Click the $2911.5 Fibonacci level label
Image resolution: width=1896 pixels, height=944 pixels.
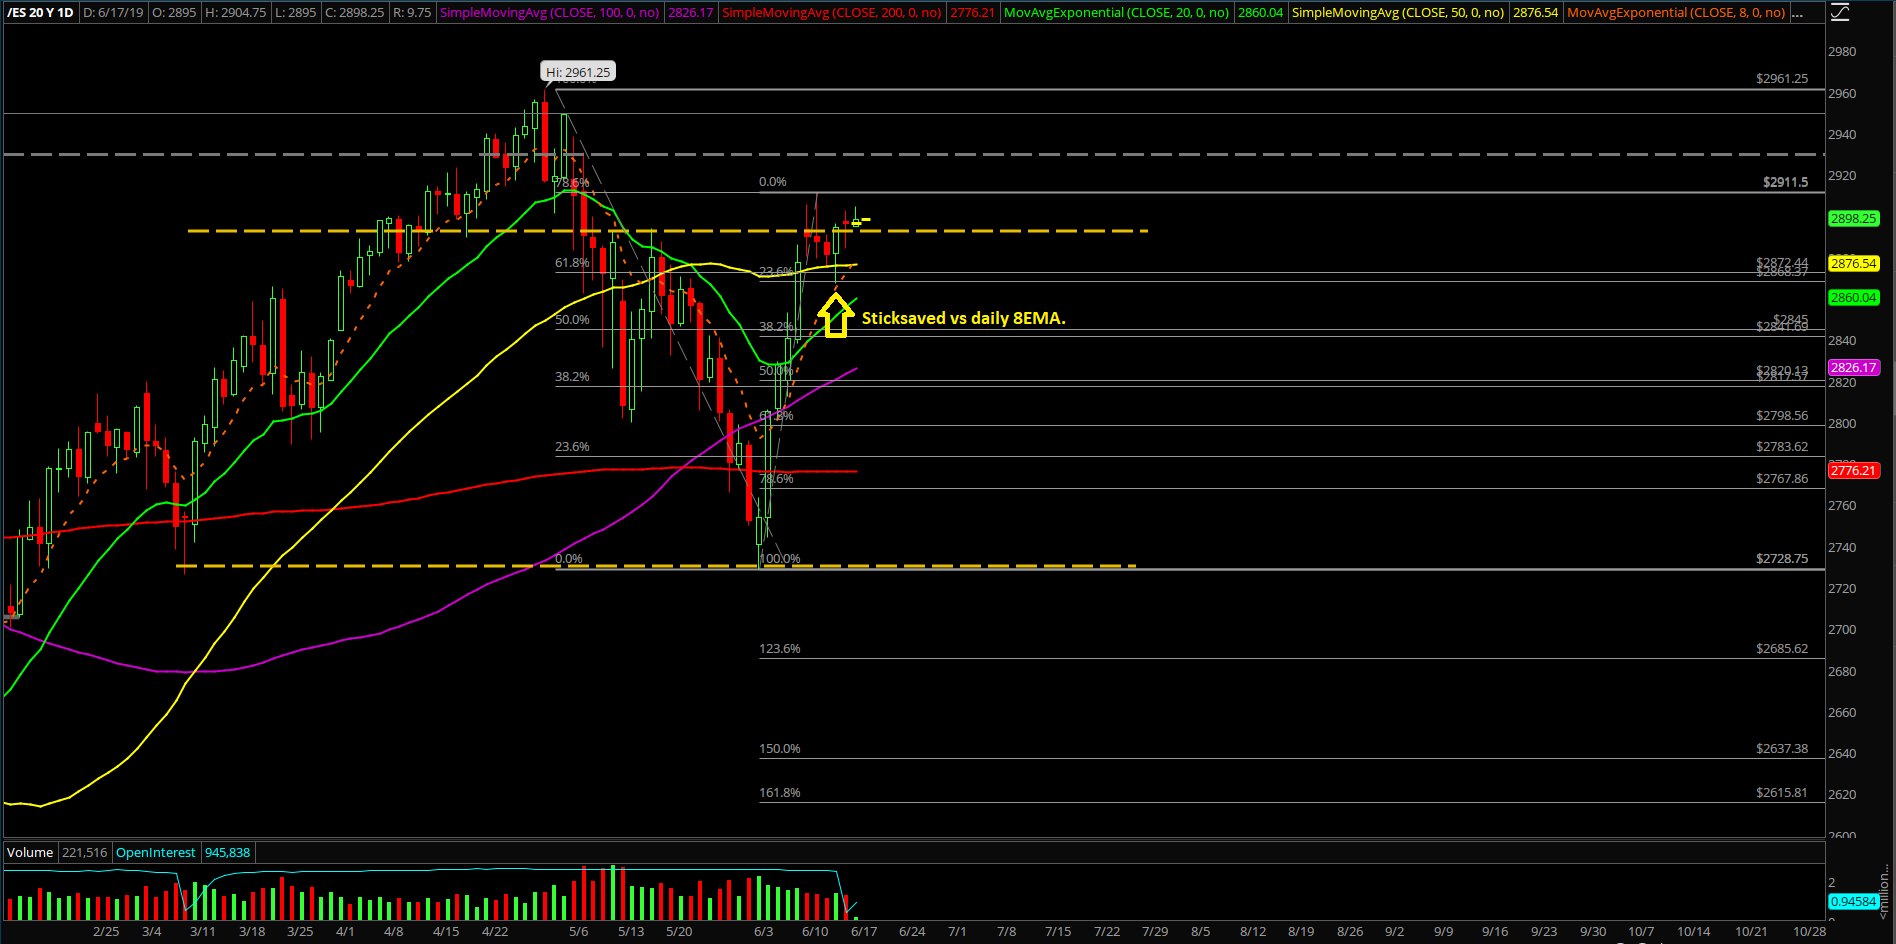[1786, 182]
